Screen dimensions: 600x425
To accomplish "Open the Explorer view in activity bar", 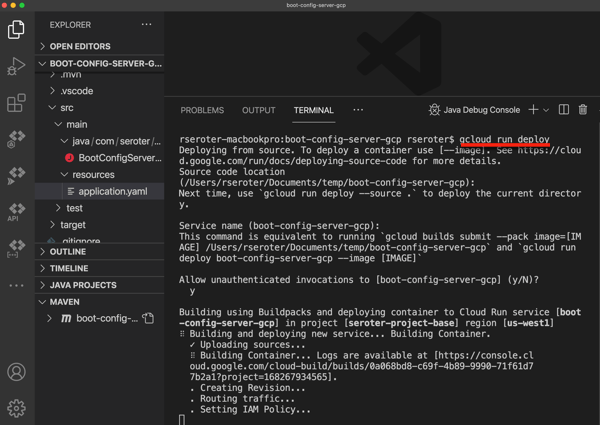I will tap(16, 29).
